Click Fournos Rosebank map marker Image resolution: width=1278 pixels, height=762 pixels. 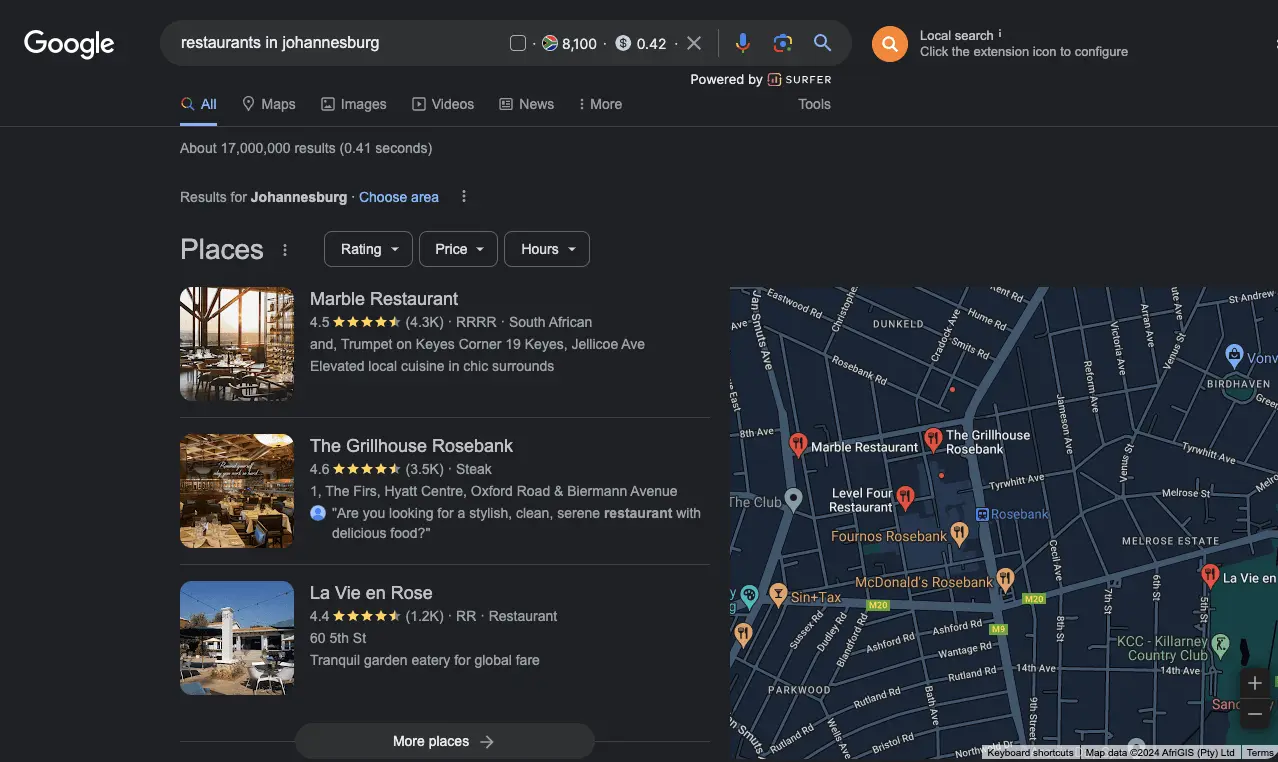[959, 533]
